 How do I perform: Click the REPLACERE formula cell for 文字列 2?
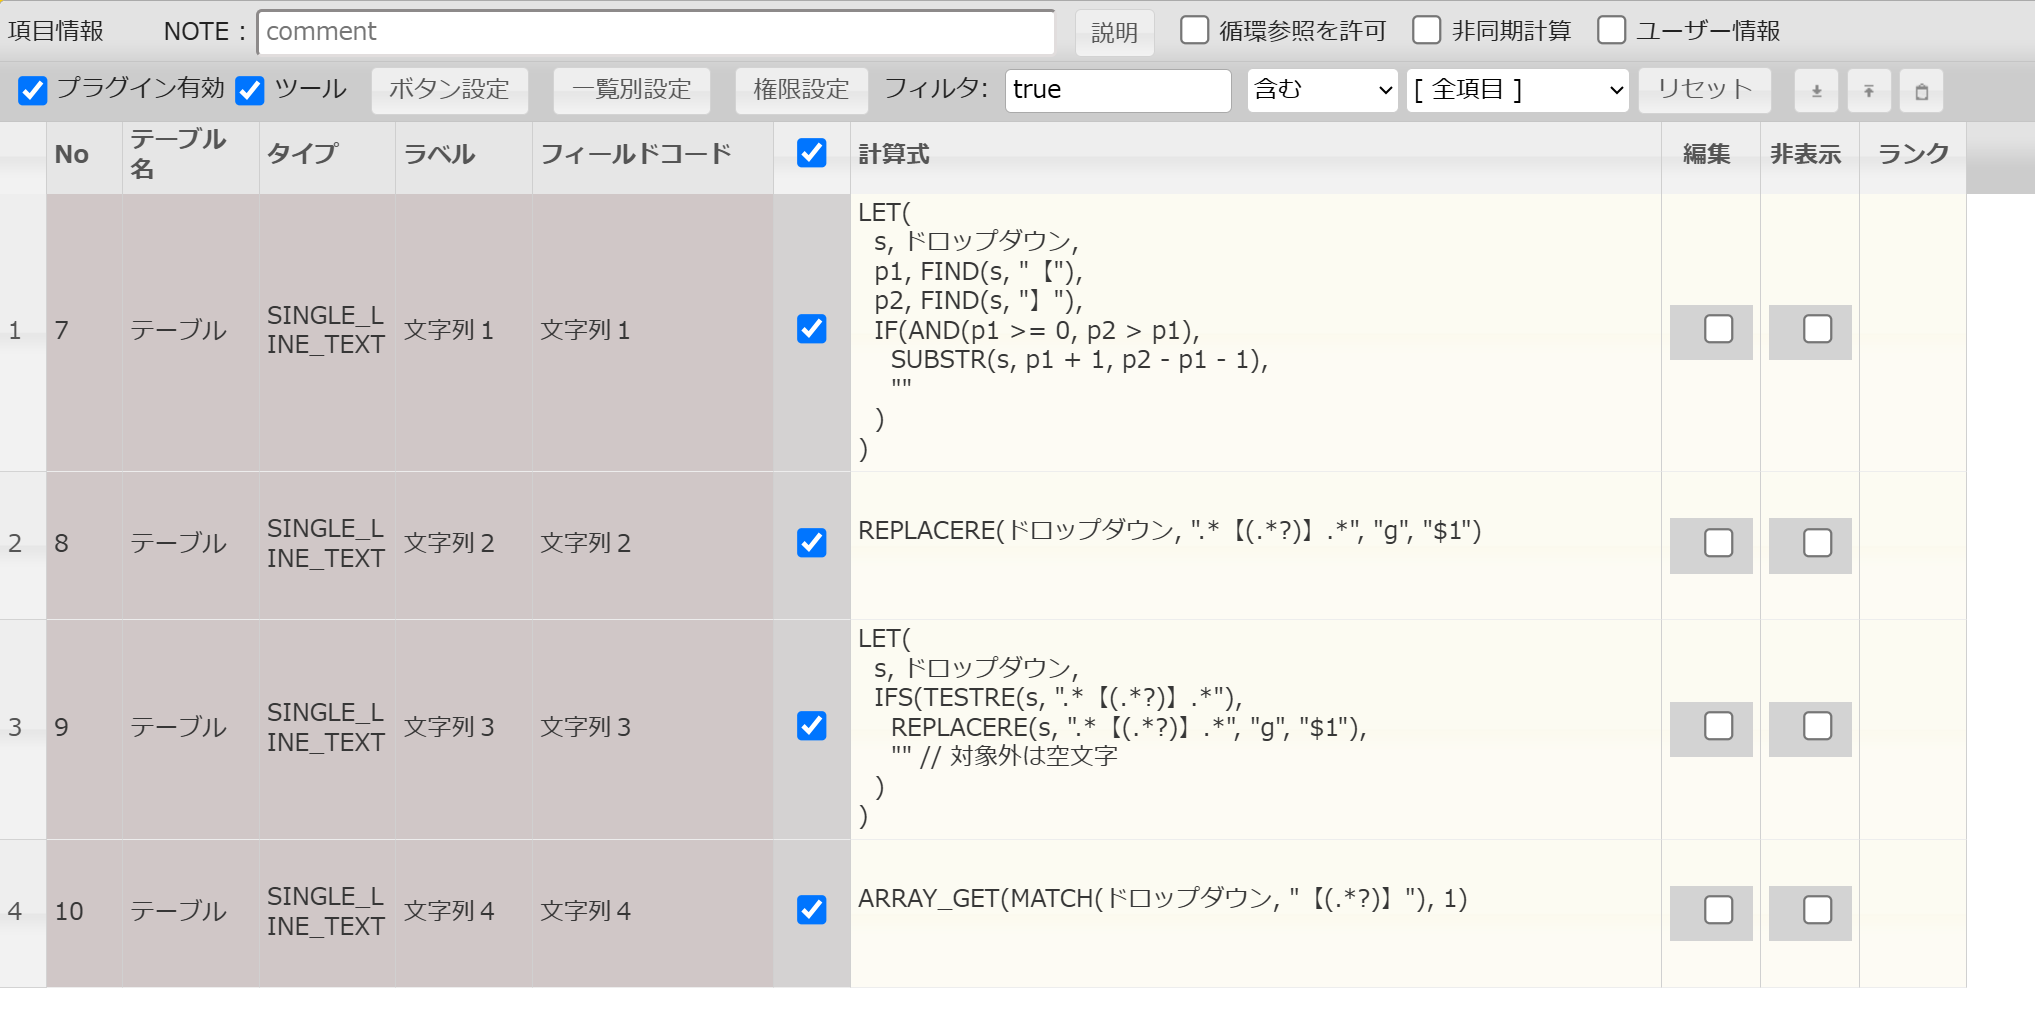click(1255, 545)
